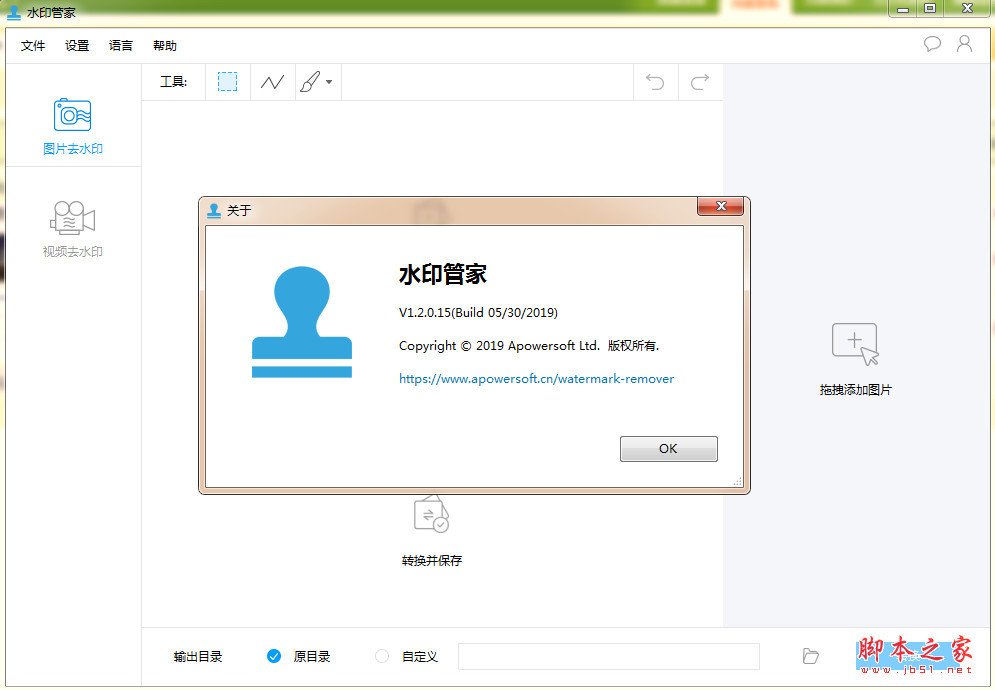Open the 图片去水印 image watermark removal mode
The width and height of the screenshot is (995, 690).
tap(72, 127)
